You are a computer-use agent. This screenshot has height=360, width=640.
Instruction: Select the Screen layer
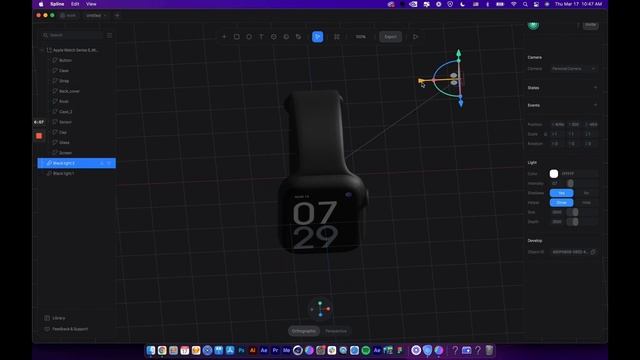65,153
